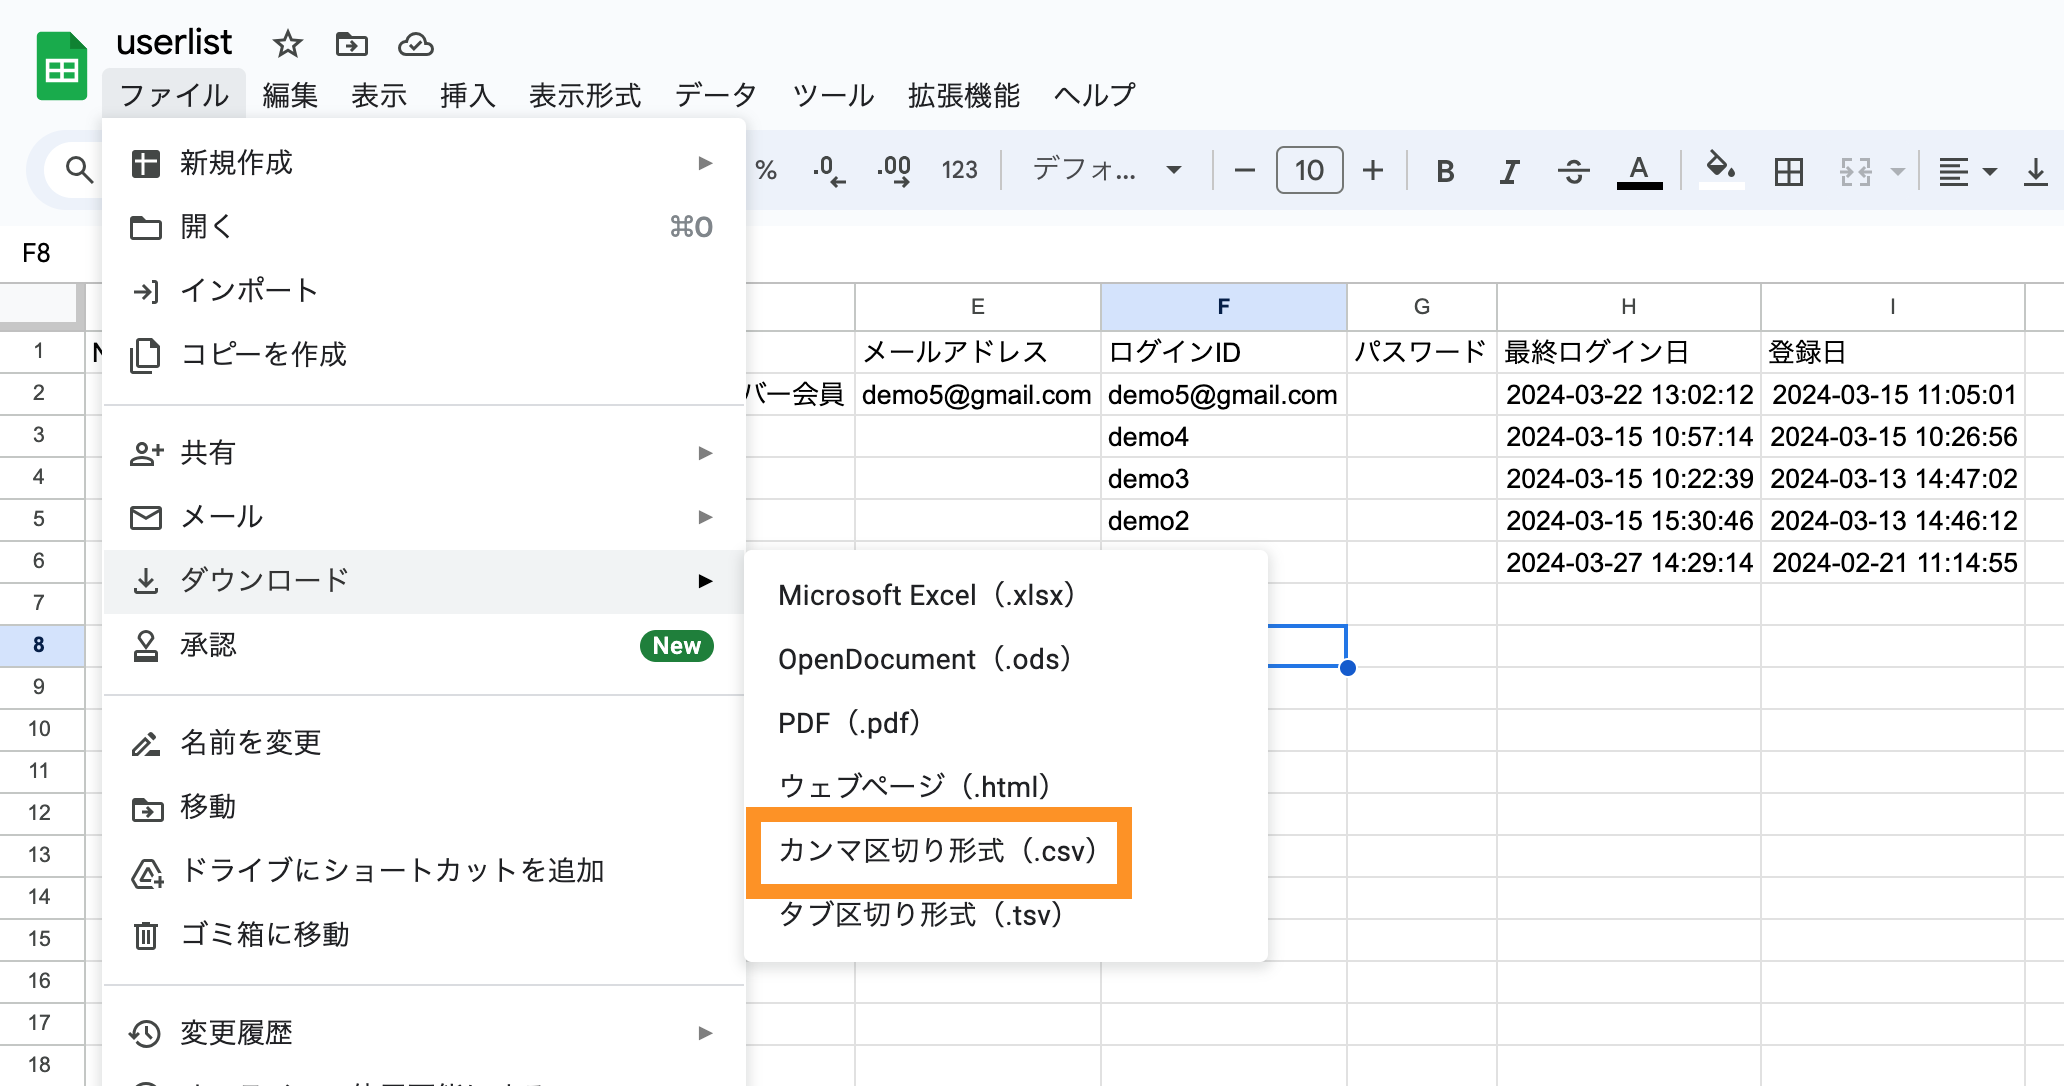Viewport: 2064px width, 1086px height.
Task: Toggle bold formatting
Action: click(1444, 171)
